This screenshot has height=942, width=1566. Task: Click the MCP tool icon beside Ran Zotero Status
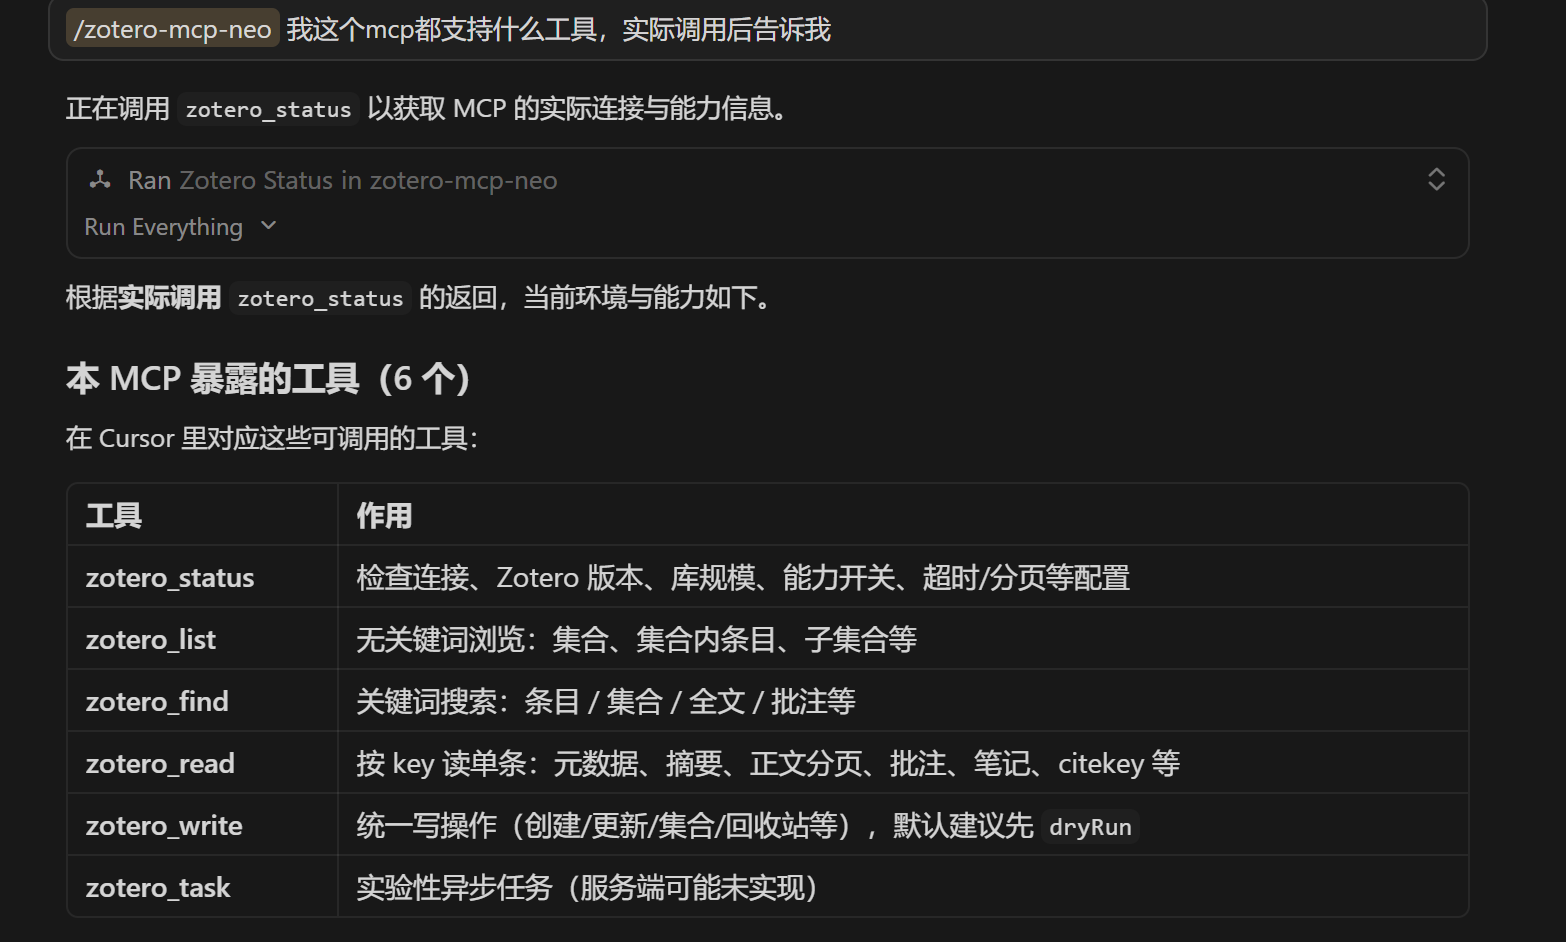pyautogui.click(x=100, y=180)
